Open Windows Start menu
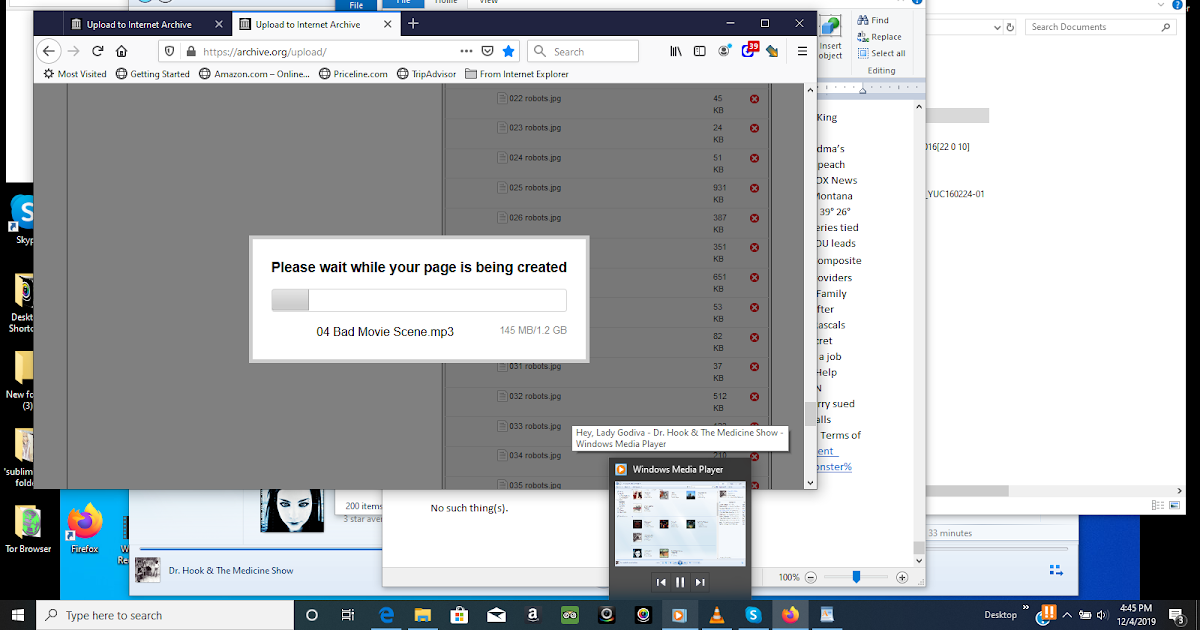The width and height of the screenshot is (1200, 630). pyautogui.click(x=17, y=614)
